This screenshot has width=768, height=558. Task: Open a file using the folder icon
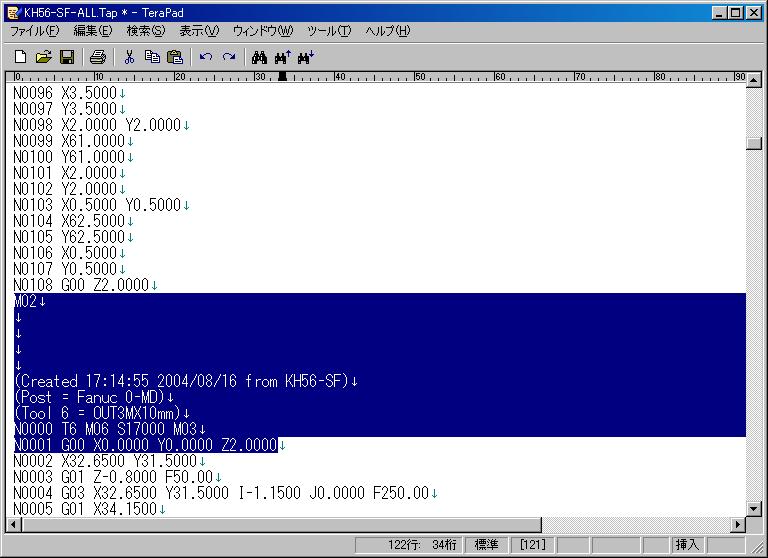44,57
